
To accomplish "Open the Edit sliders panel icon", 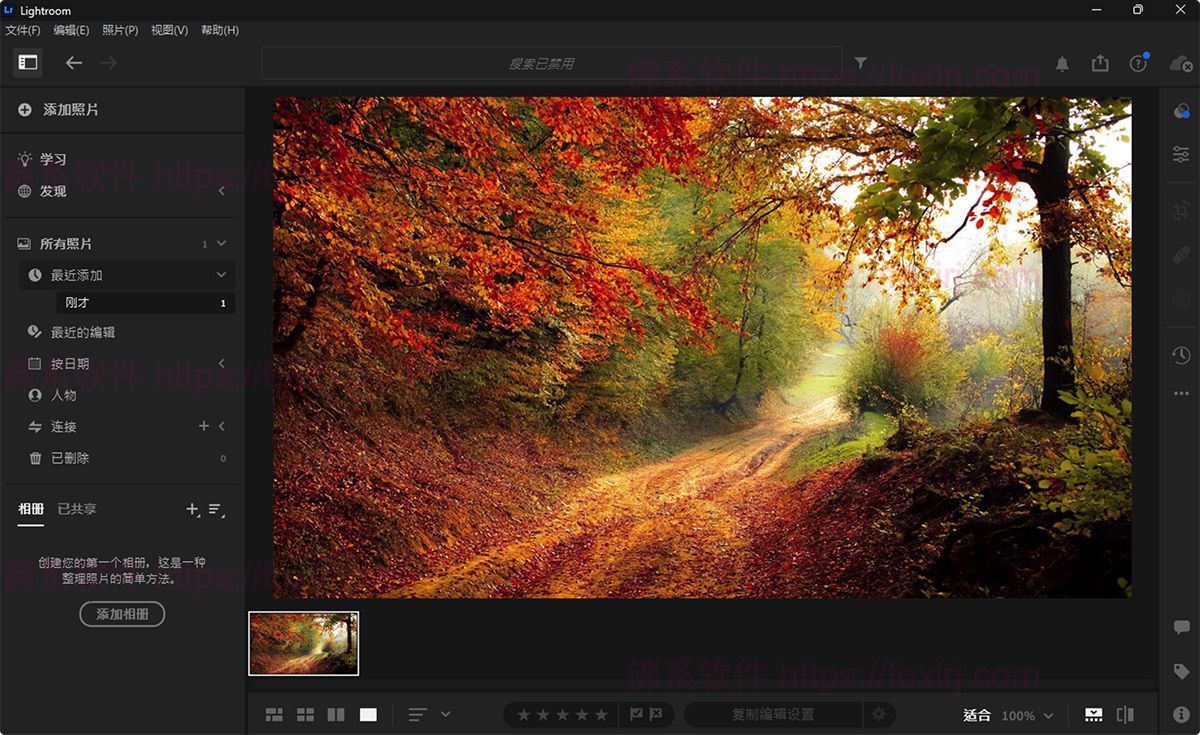I will (1181, 154).
